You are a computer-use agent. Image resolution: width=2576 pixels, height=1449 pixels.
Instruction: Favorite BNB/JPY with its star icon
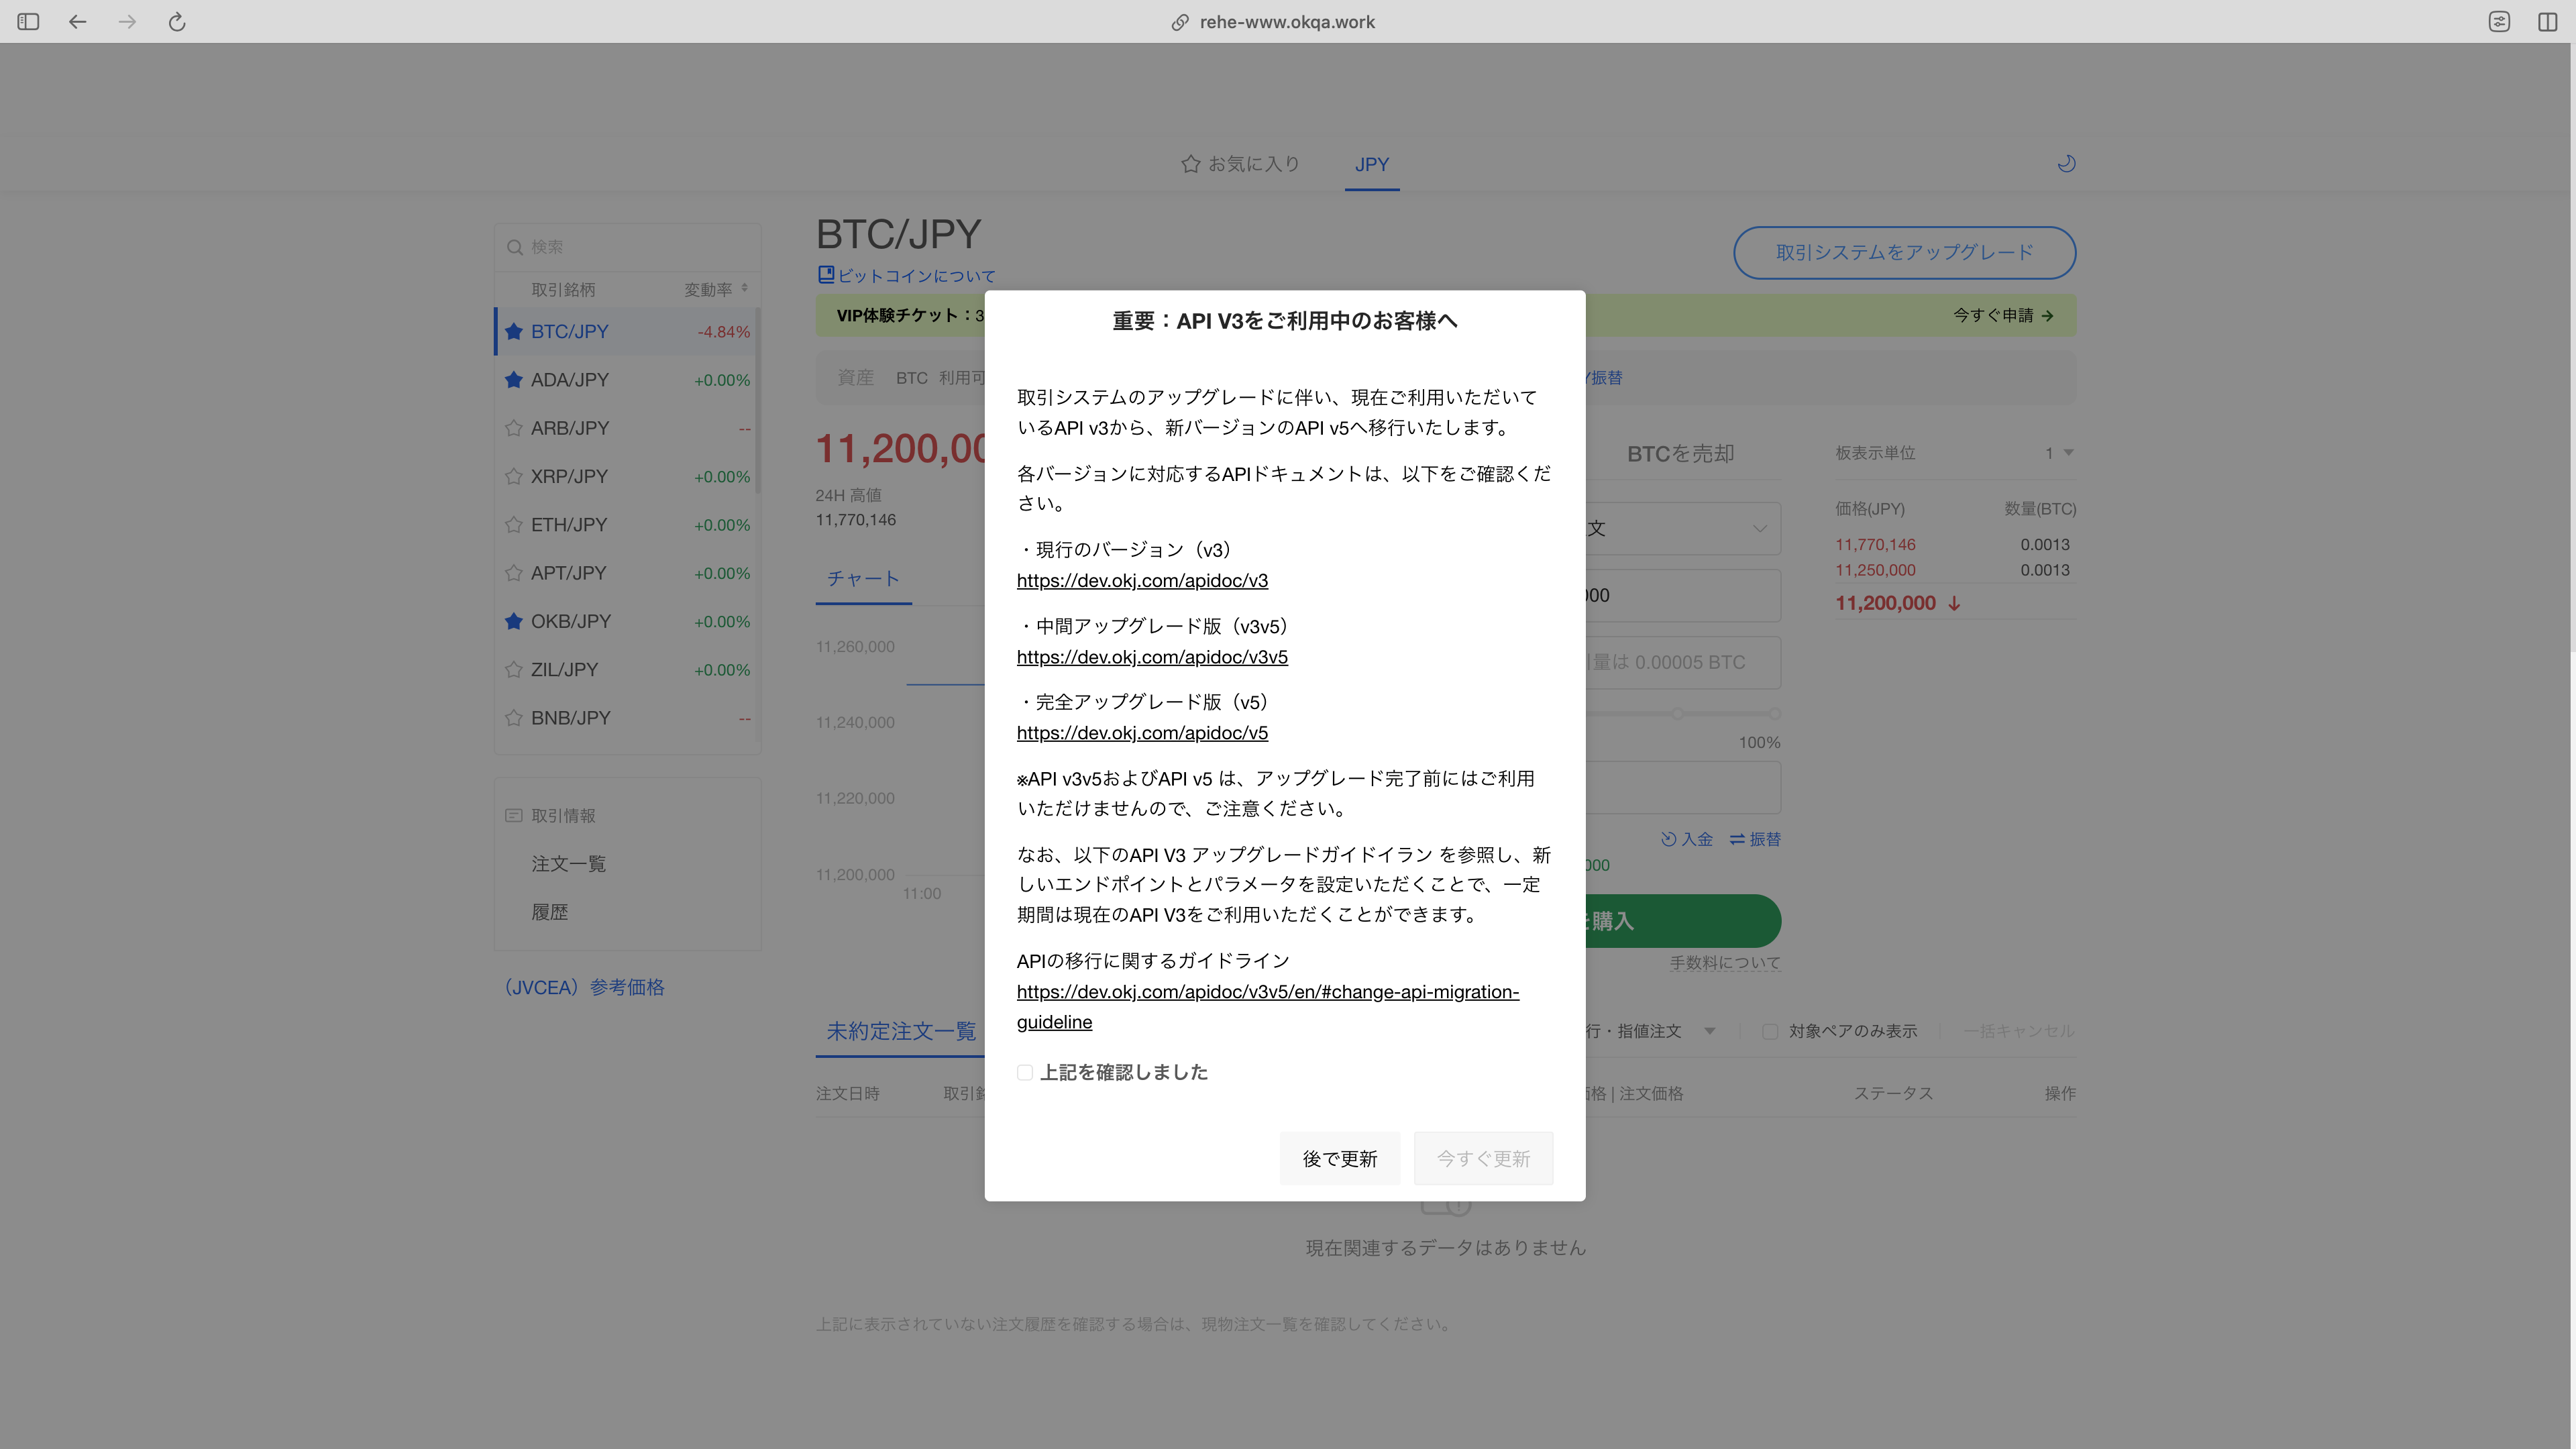point(514,718)
